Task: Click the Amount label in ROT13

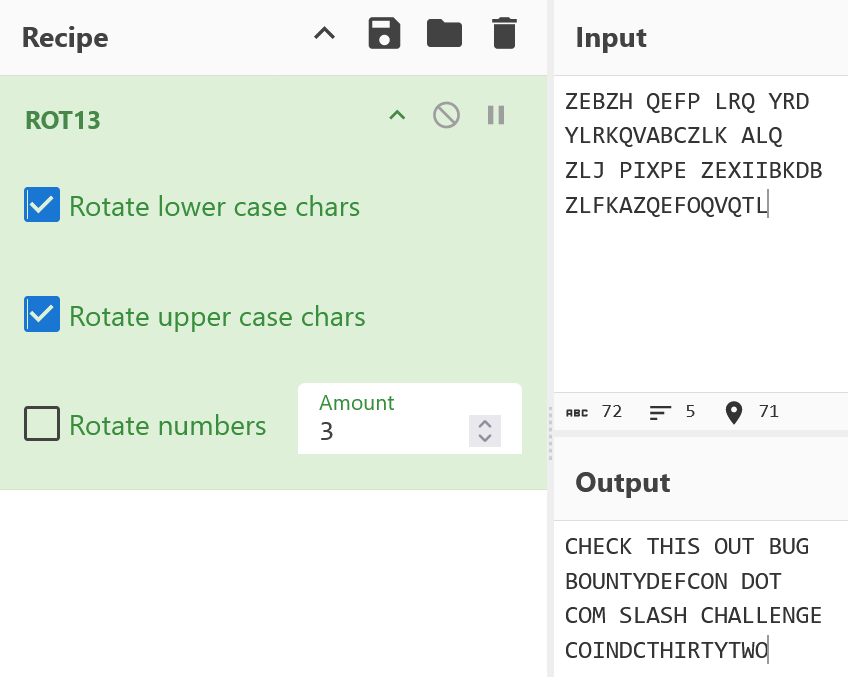Action: (x=356, y=403)
